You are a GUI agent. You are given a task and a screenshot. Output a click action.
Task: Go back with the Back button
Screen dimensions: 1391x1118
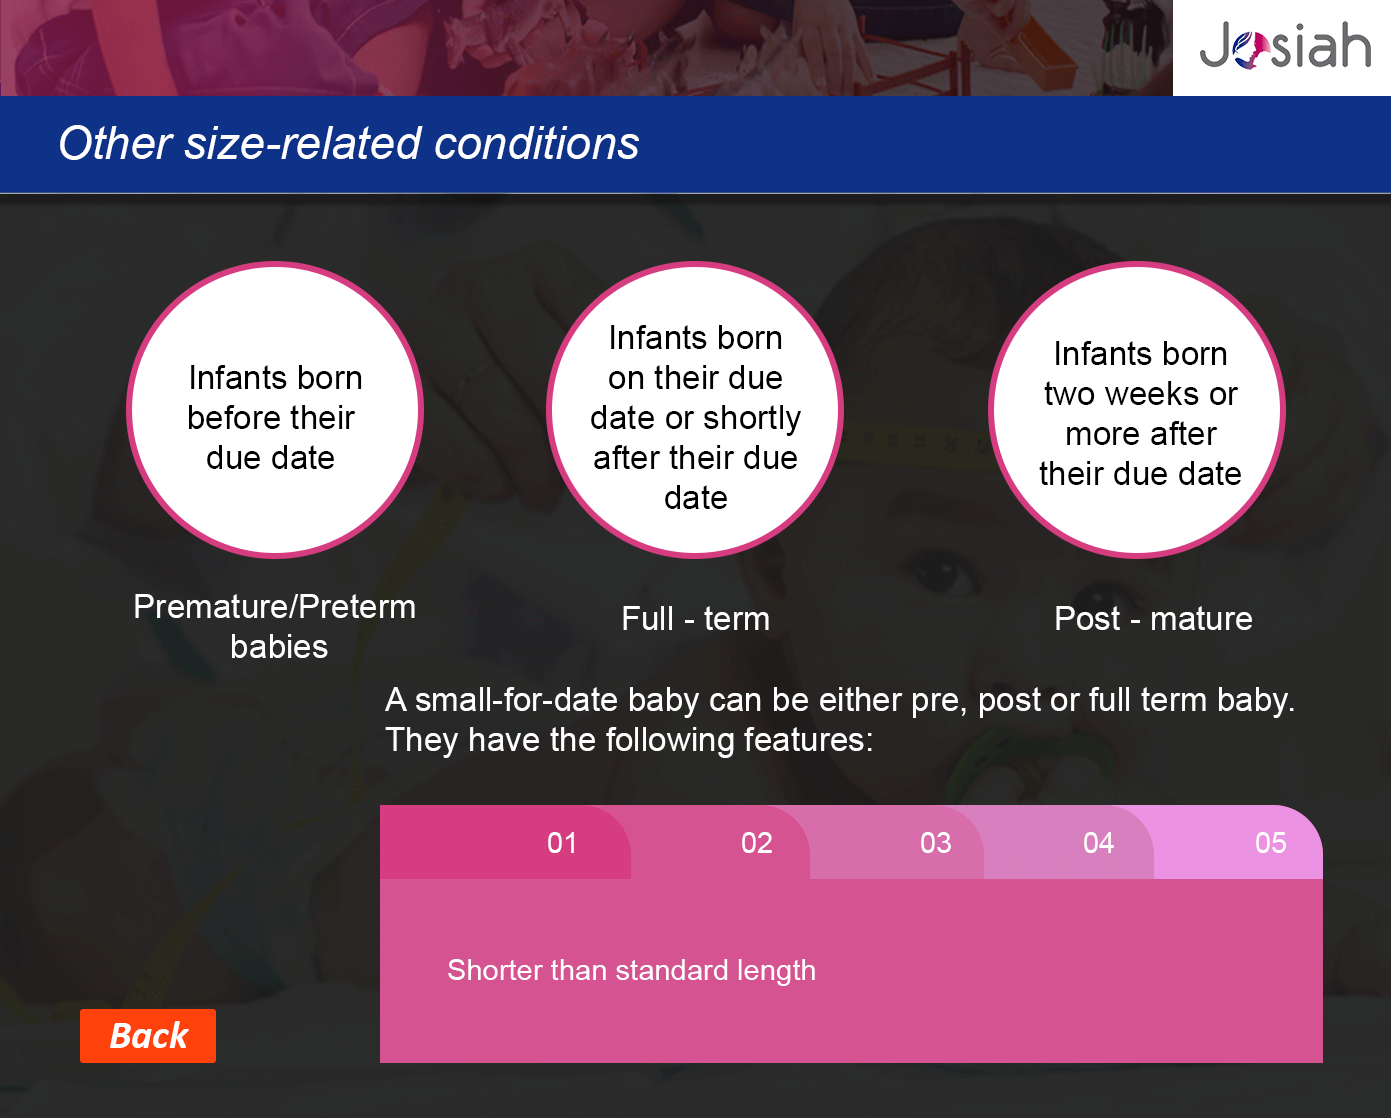[x=148, y=1036]
